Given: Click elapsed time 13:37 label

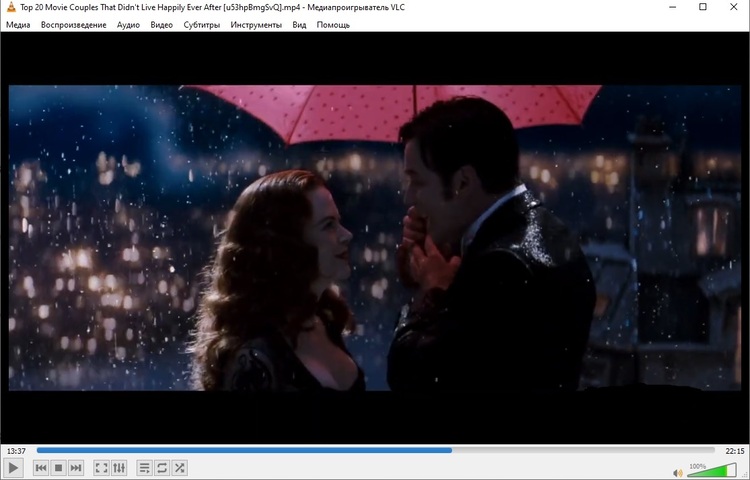Looking at the screenshot, I should 16,451.
